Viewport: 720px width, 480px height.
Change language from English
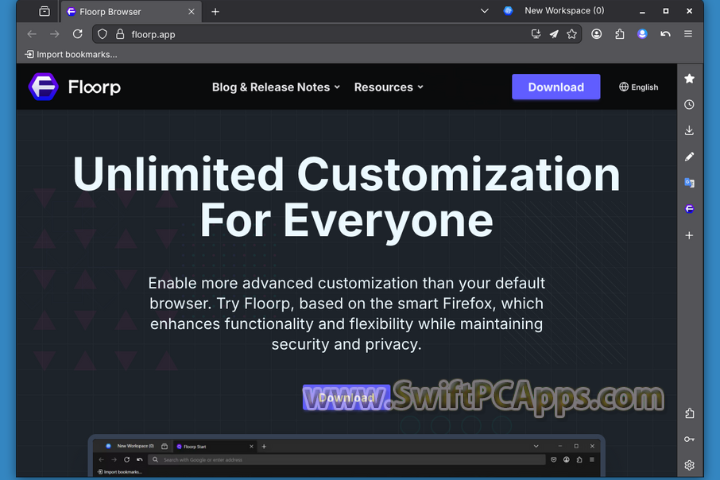click(x=638, y=87)
